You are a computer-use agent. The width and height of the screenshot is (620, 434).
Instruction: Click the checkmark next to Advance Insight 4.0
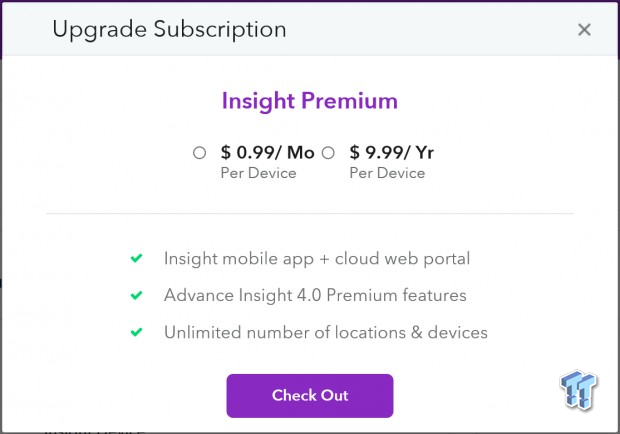(x=136, y=295)
